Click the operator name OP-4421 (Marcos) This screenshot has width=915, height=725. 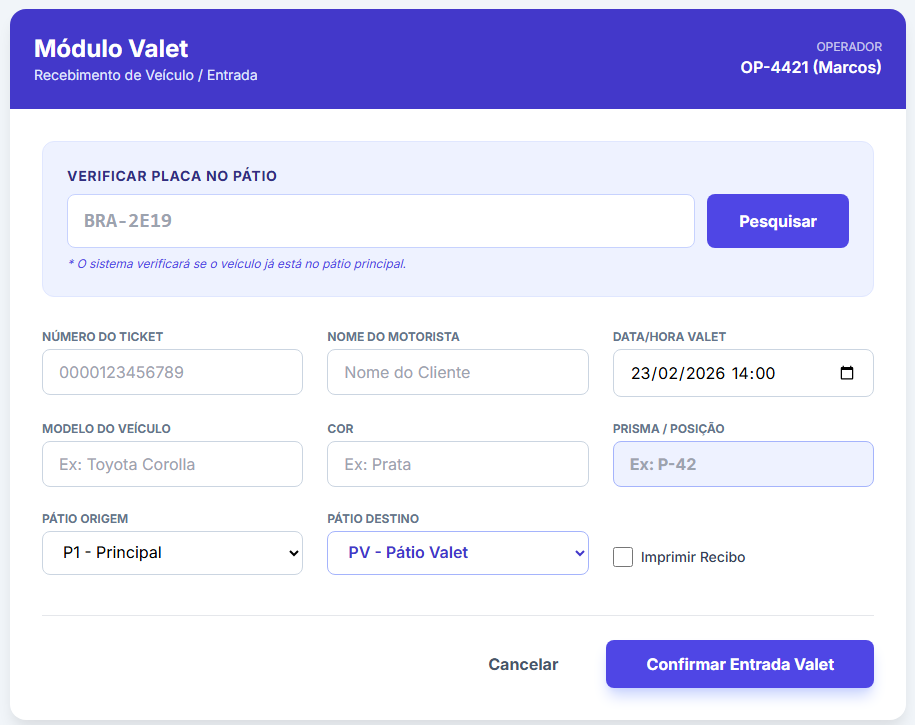[811, 68]
